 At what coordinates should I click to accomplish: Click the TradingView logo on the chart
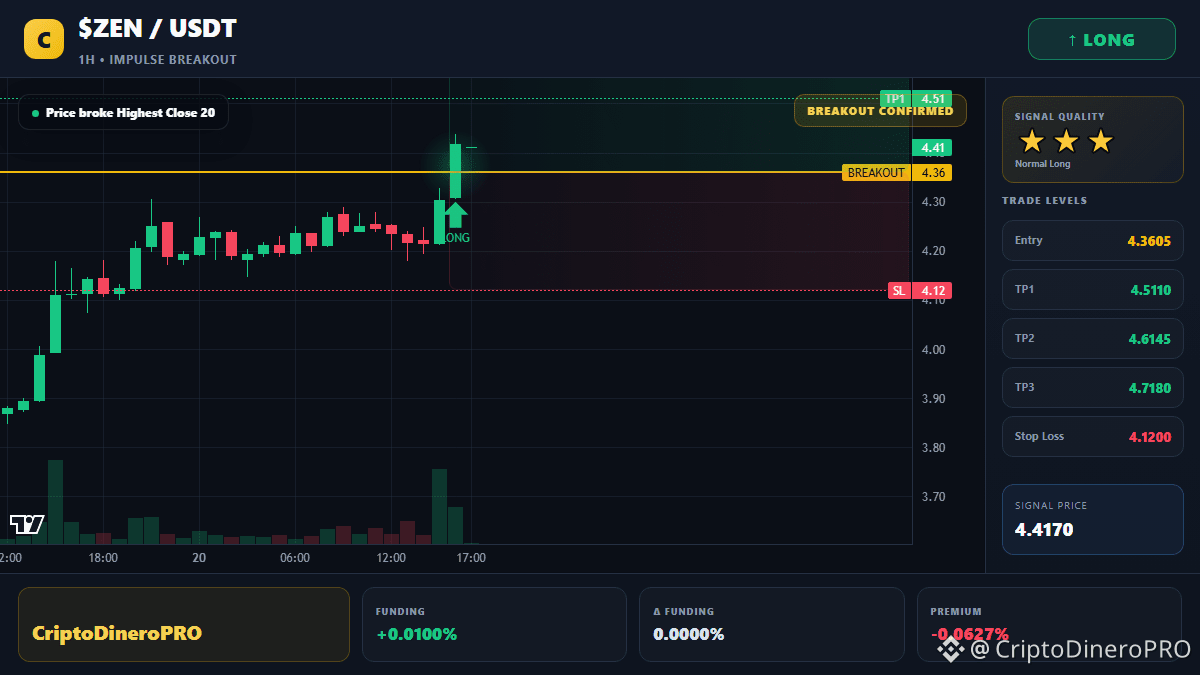point(27,524)
